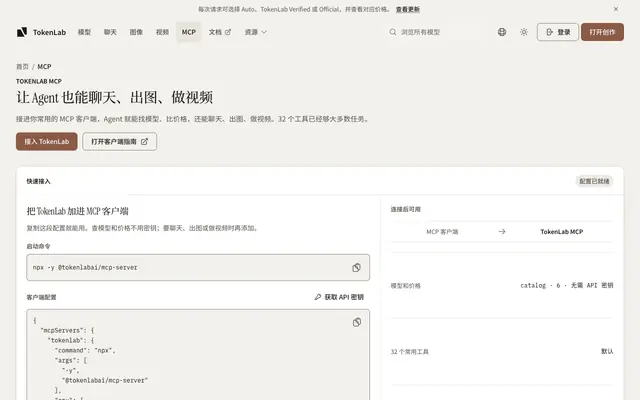Click the TokenLab MCP label

tap(562, 232)
